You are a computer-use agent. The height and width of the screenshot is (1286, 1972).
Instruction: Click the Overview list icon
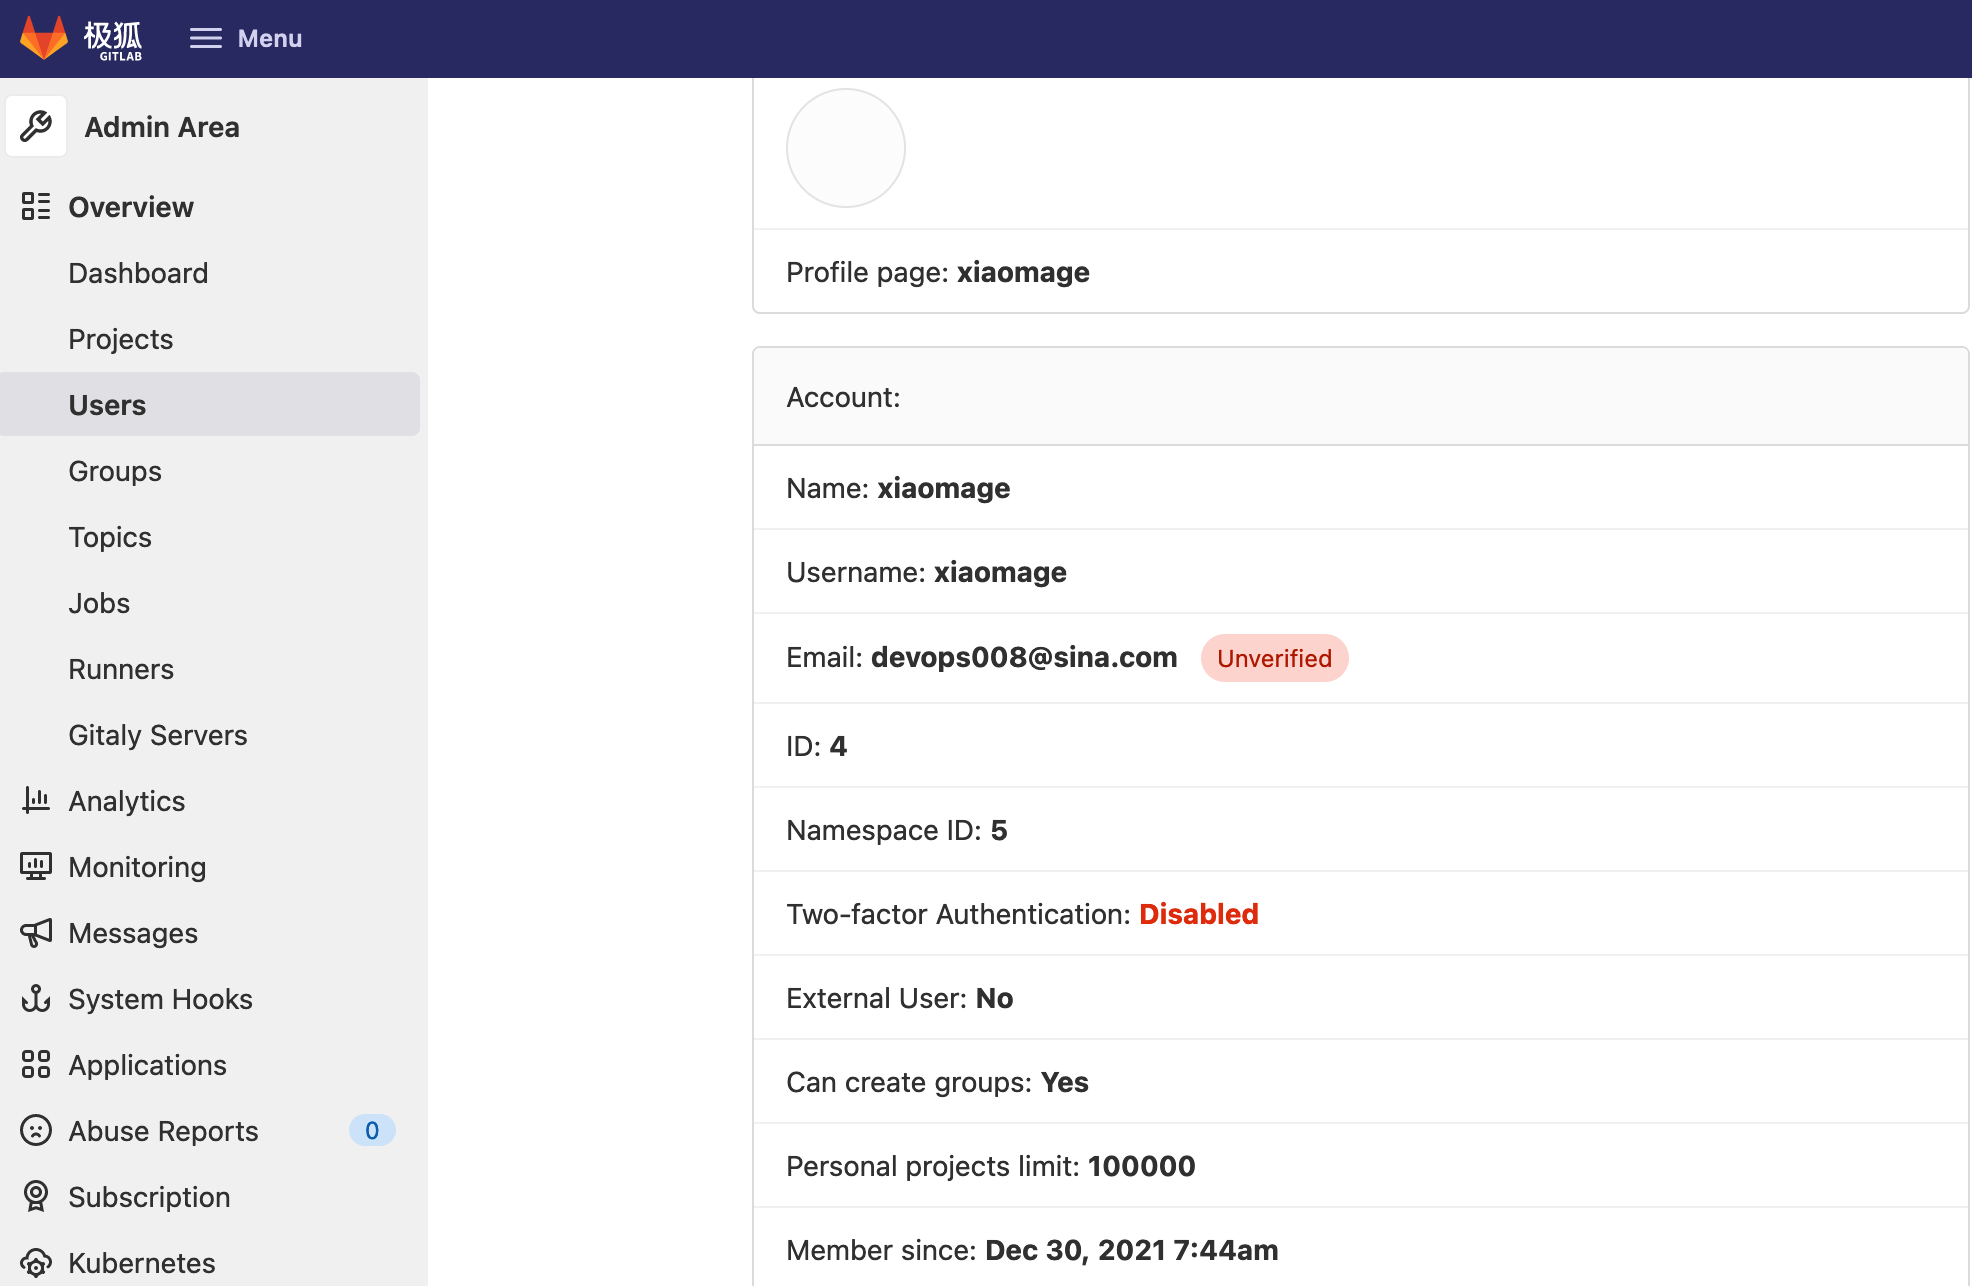(36, 206)
